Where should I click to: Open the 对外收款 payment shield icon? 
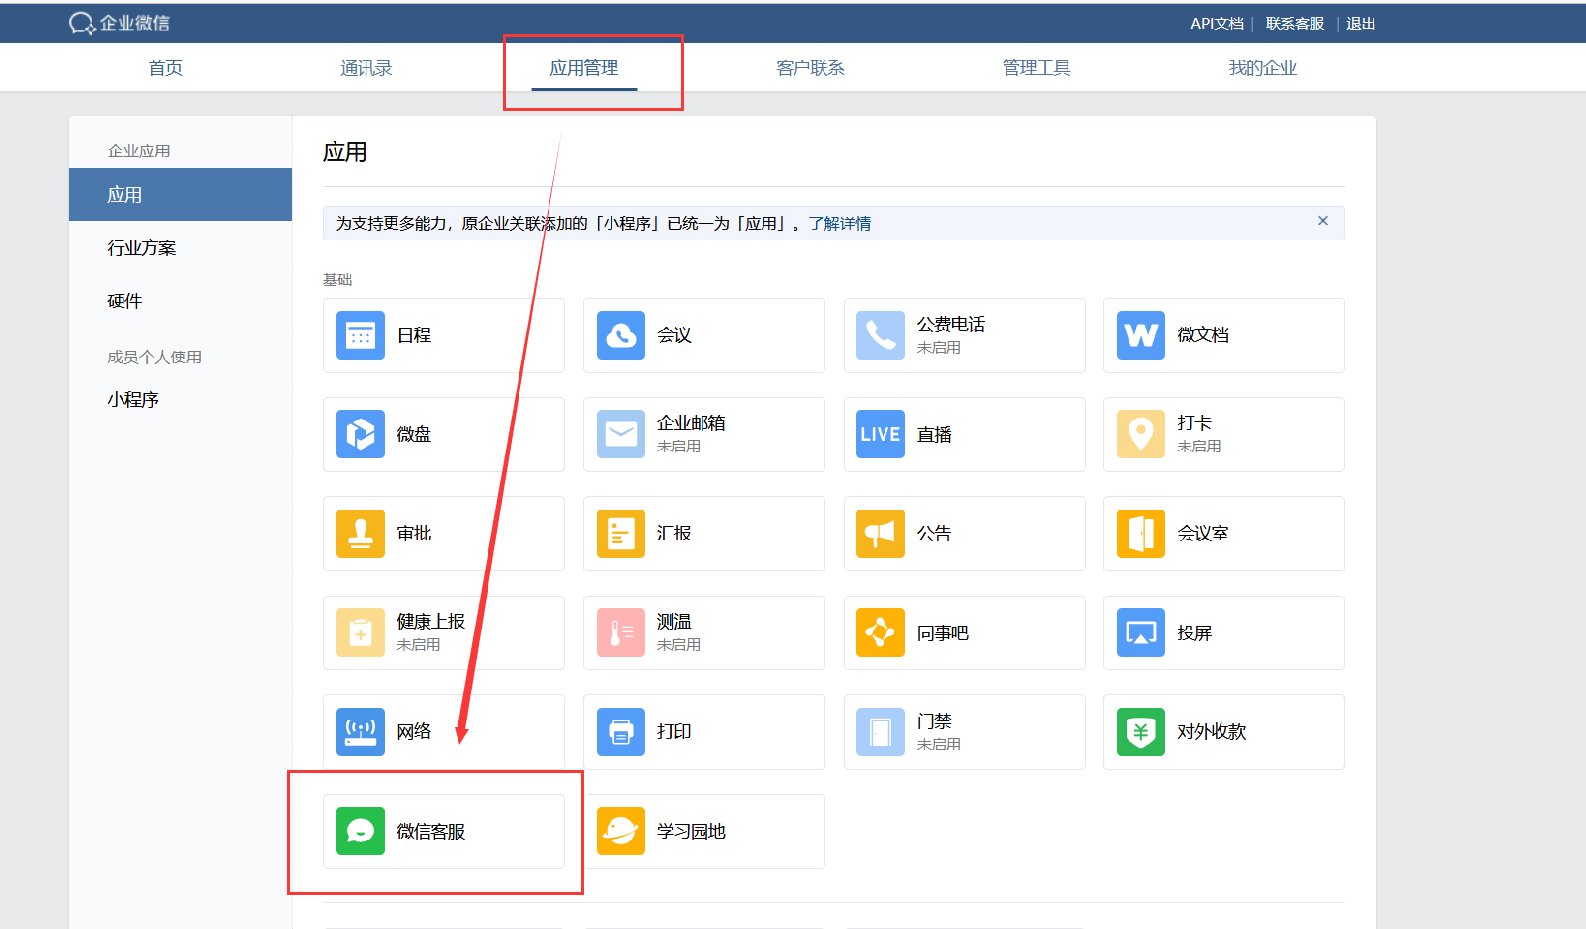click(x=1141, y=732)
